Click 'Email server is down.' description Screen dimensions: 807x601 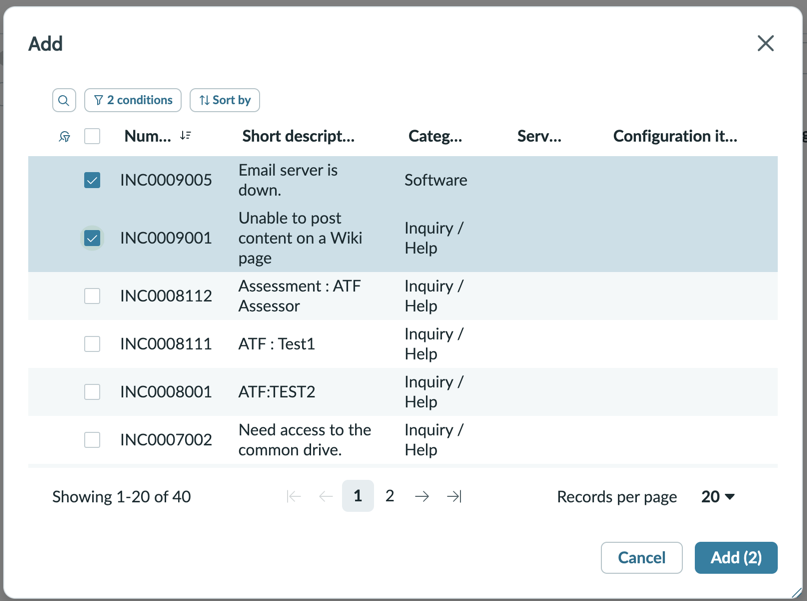[x=288, y=180]
